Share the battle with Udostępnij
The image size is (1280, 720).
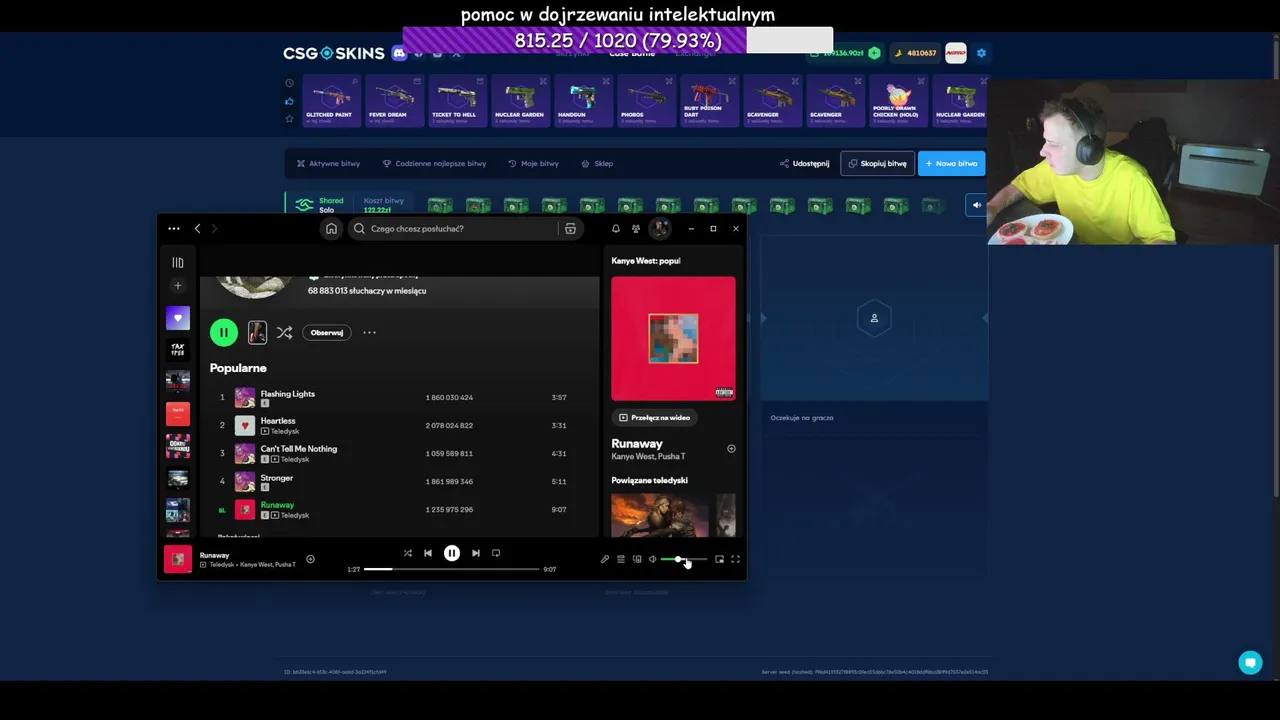[805, 164]
